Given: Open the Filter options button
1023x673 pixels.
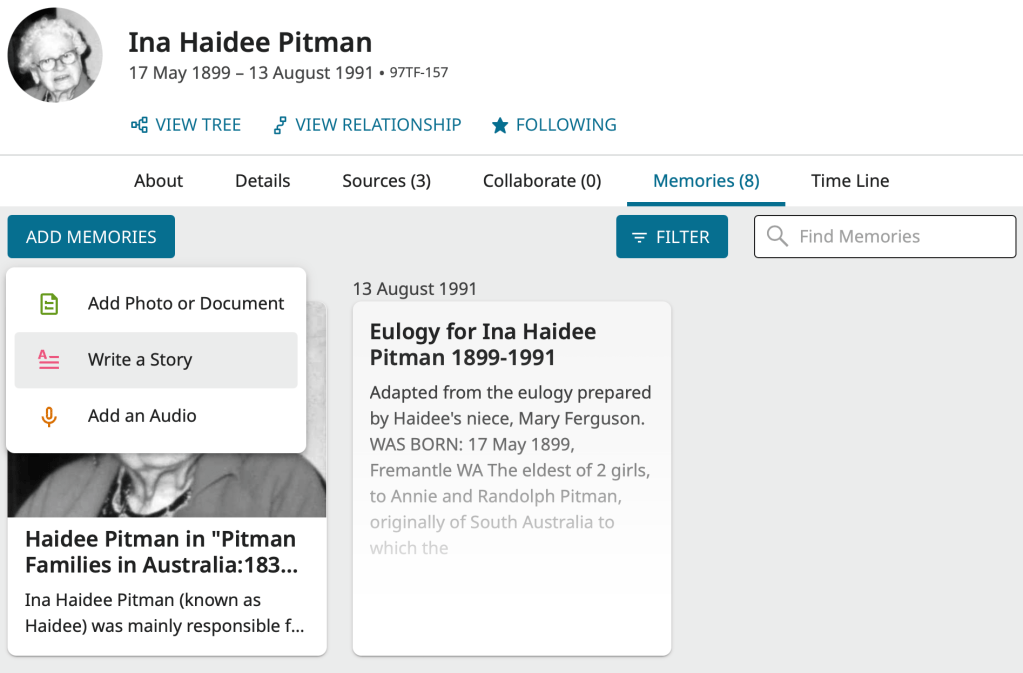Looking at the screenshot, I should pyautogui.click(x=671, y=237).
